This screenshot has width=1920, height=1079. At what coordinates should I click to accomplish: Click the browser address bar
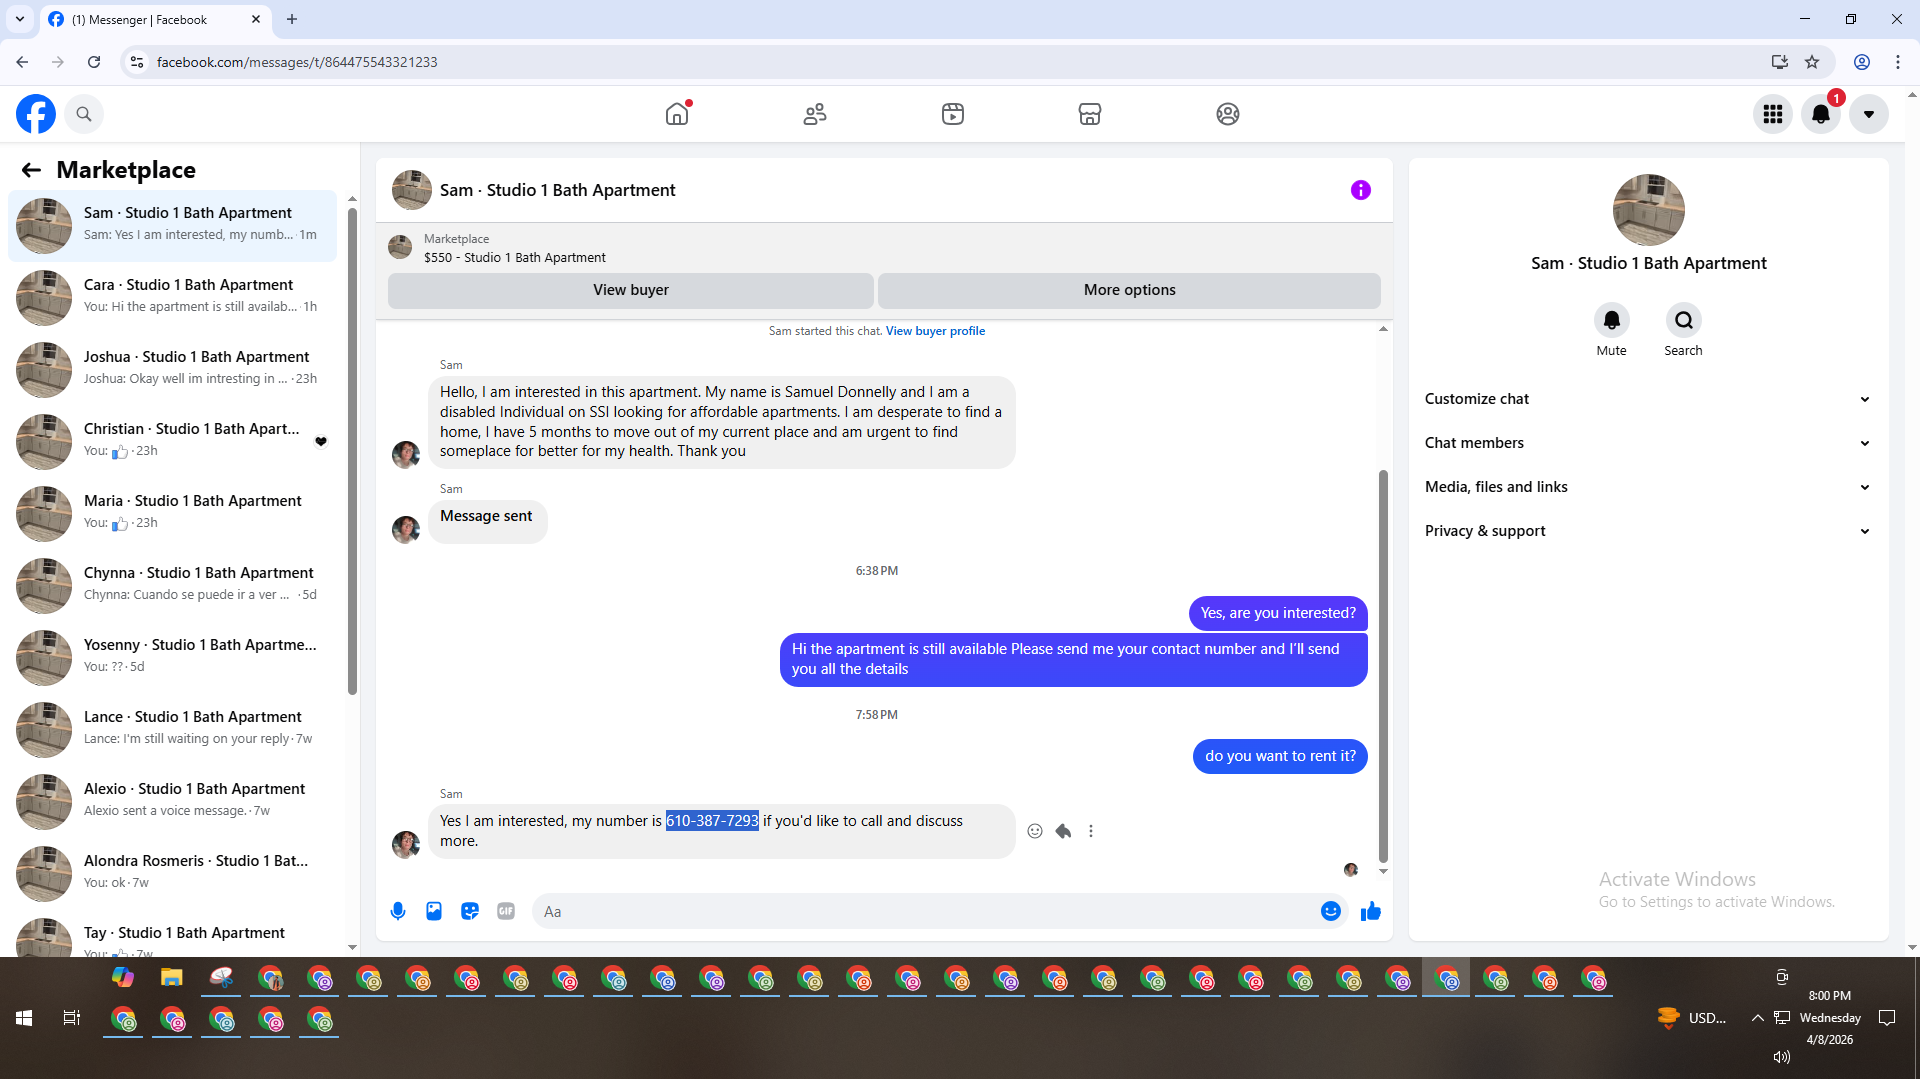pos(950,62)
